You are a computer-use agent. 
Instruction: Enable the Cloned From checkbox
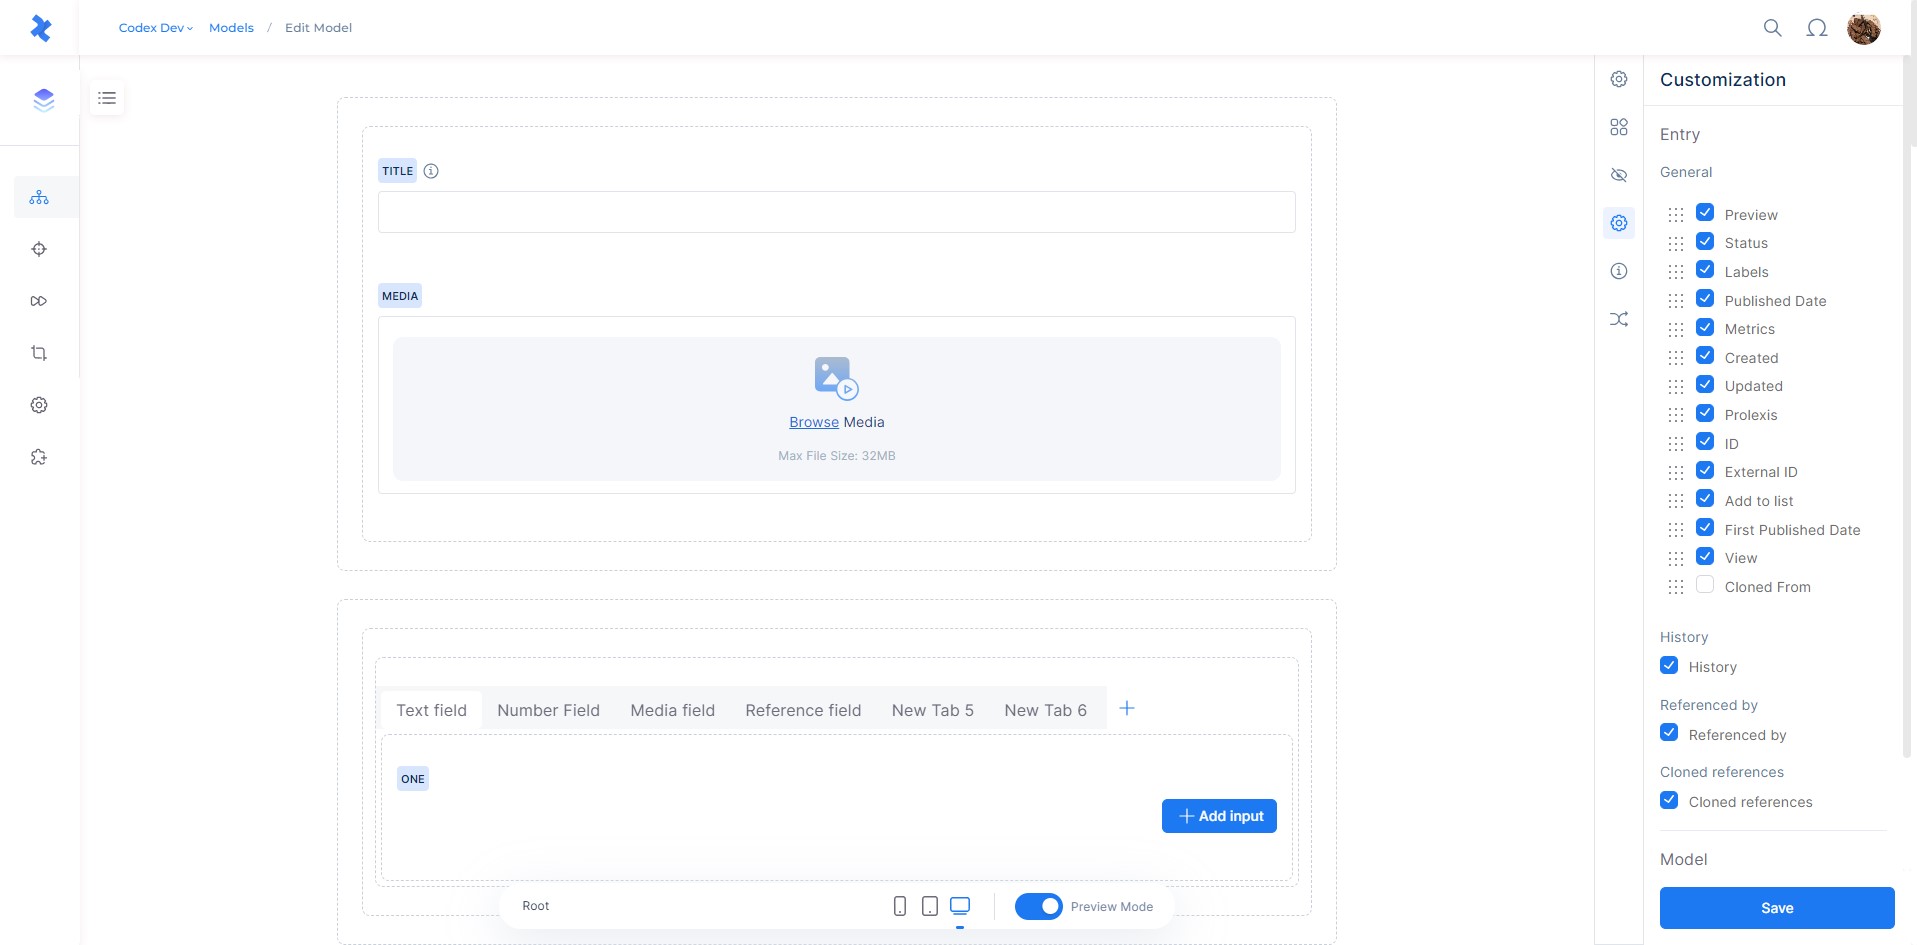[x=1705, y=585]
